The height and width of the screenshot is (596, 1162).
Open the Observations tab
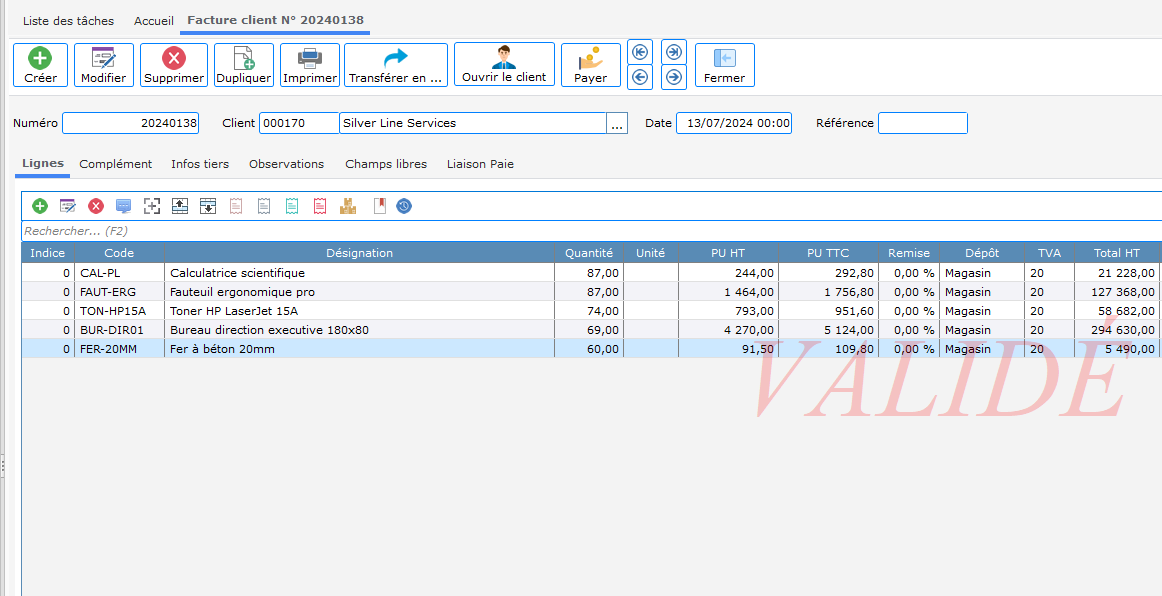pyautogui.click(x=286, y=164)
